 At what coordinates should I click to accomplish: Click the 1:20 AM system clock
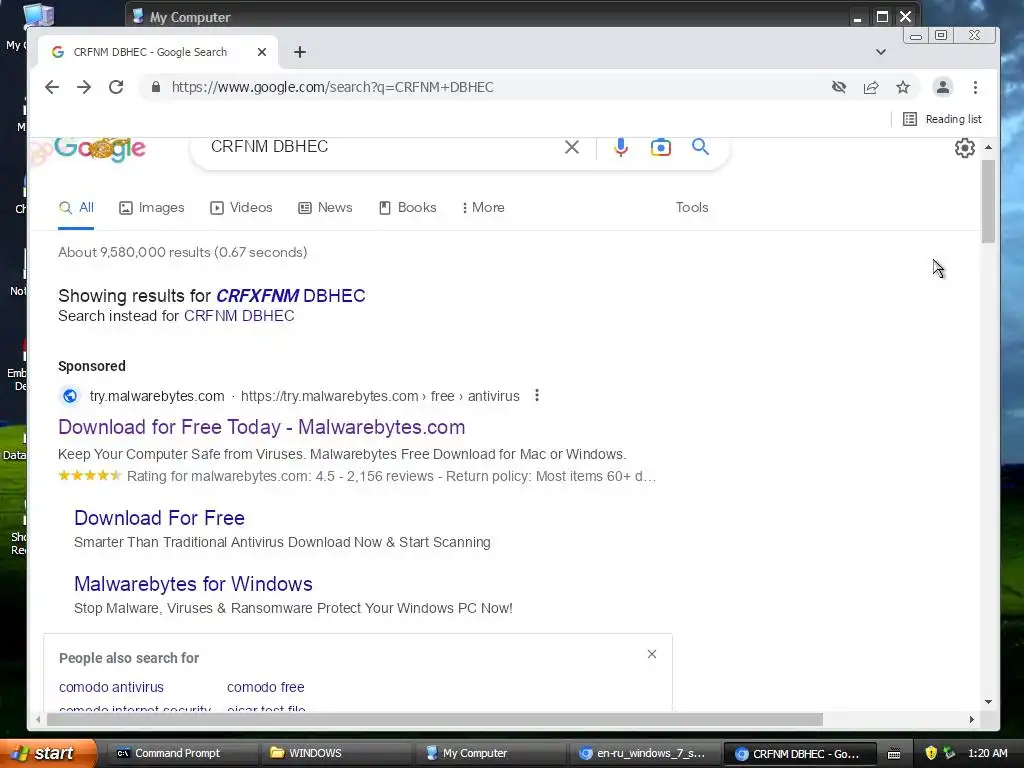pyautogui.click(x=987, y=754)
